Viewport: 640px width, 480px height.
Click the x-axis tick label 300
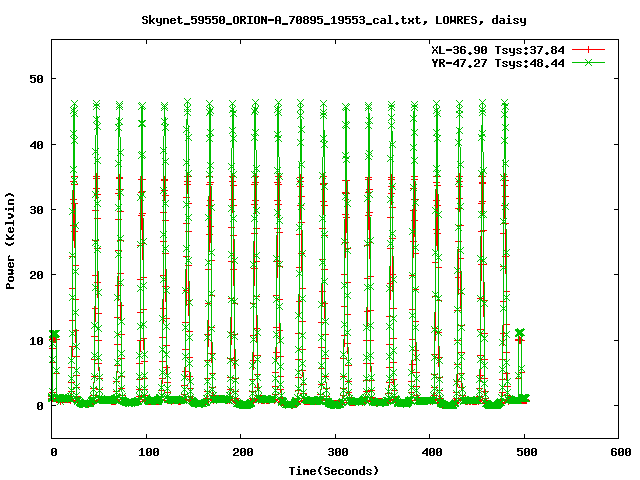pos(338,452)
